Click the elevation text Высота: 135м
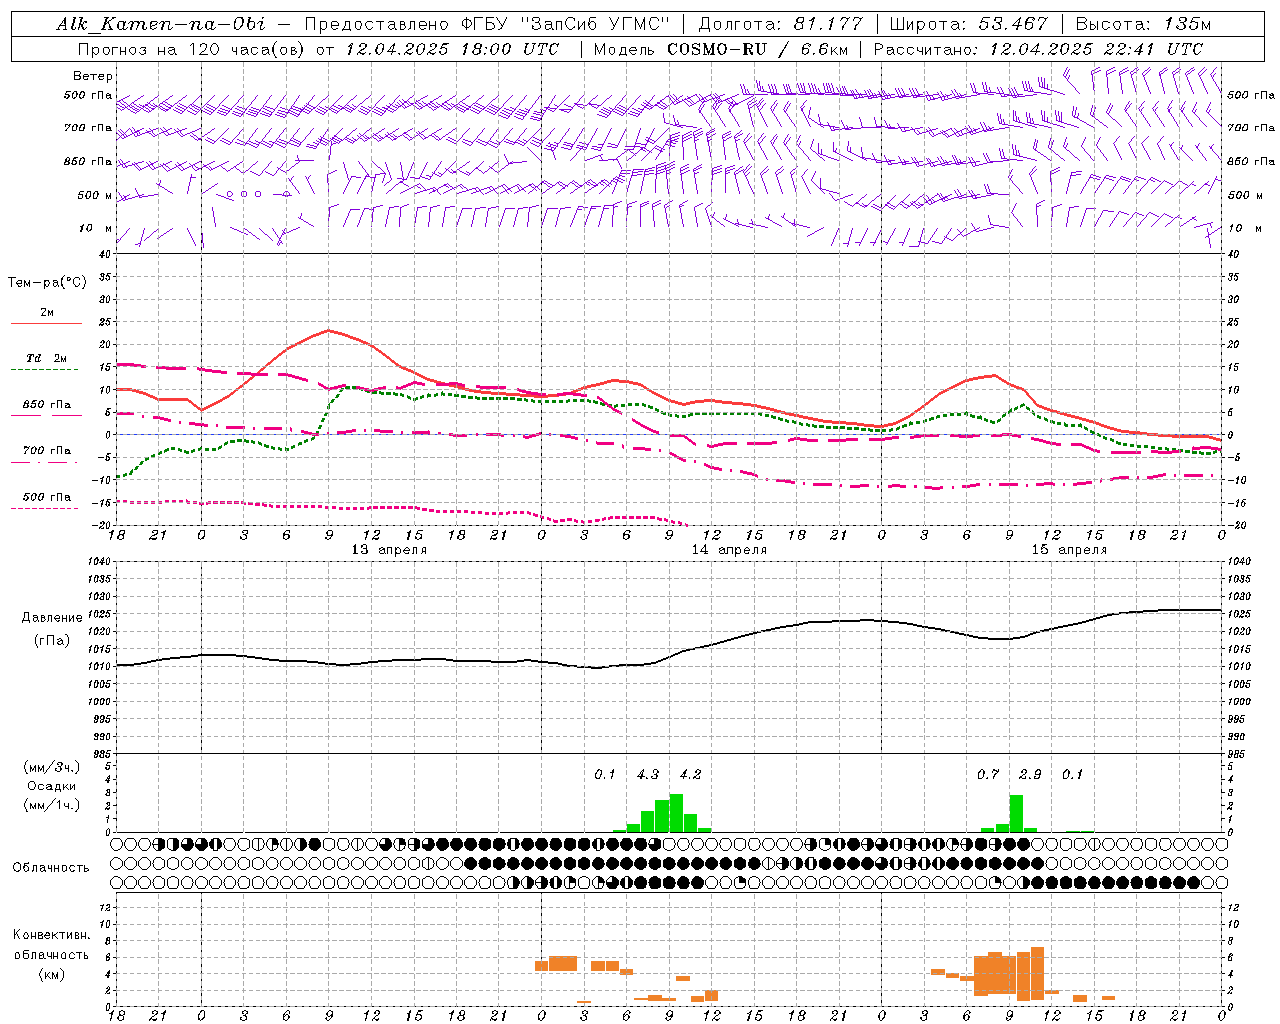The width and height of the screenshot is (1280, 1024). 1143,24
